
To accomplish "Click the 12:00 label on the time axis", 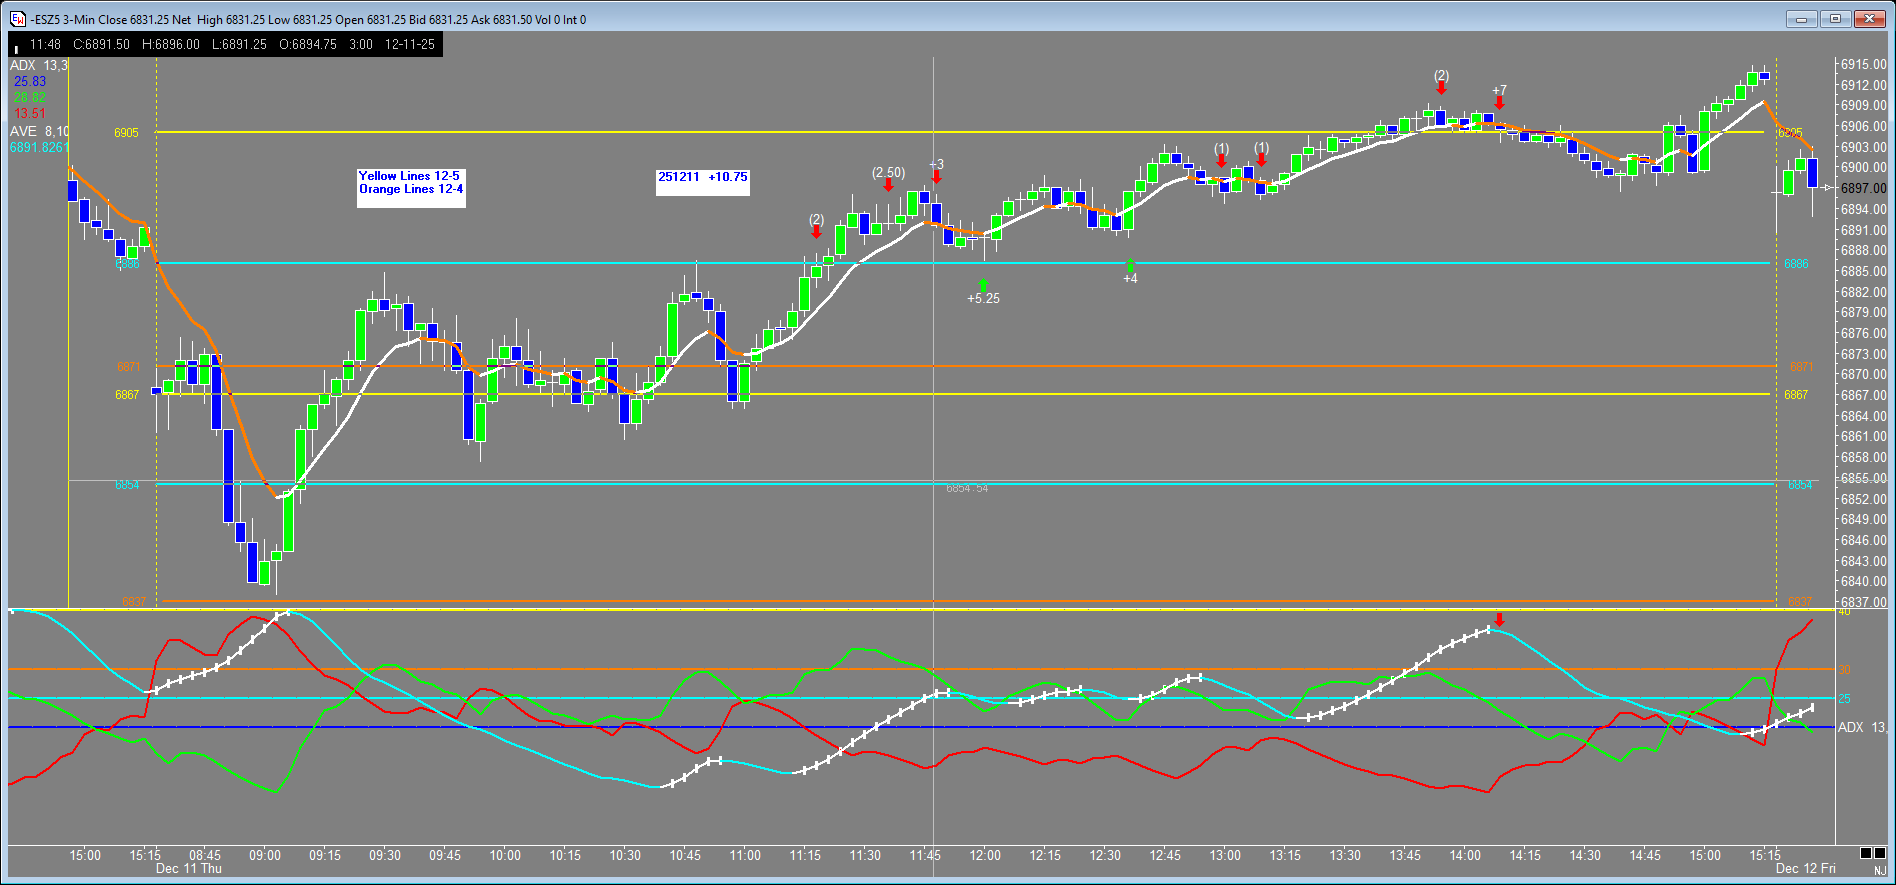I will pos(985,855).
